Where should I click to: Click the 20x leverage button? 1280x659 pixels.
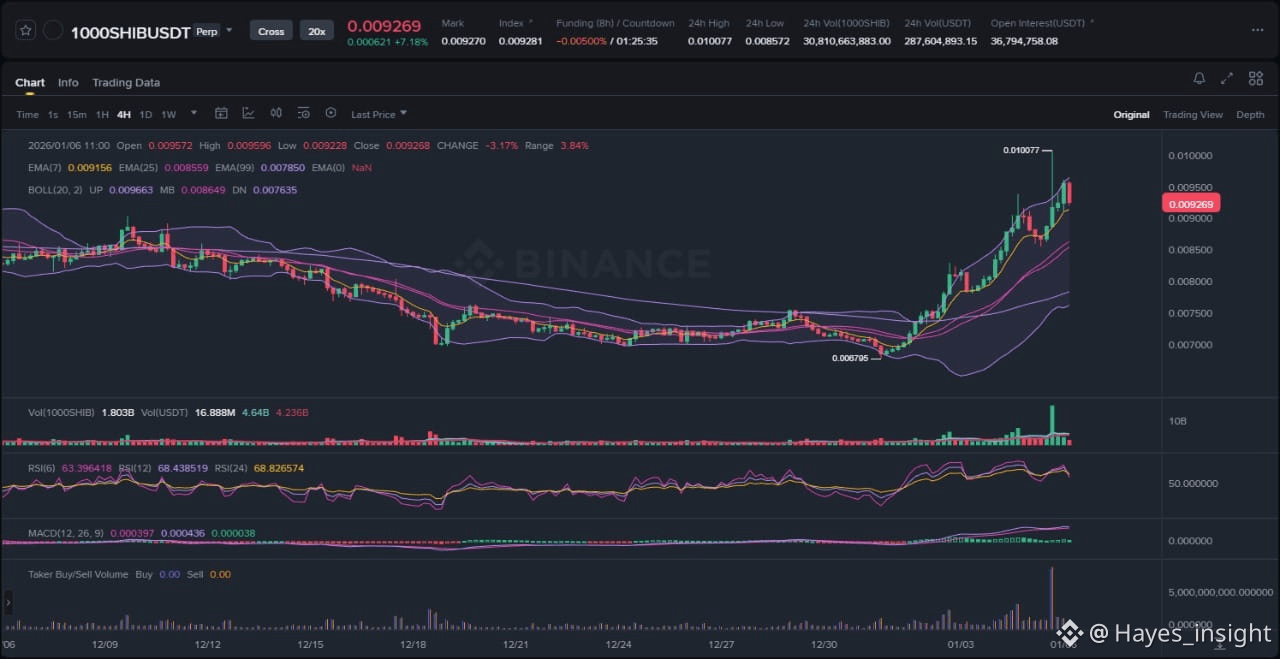click(317, 32)
